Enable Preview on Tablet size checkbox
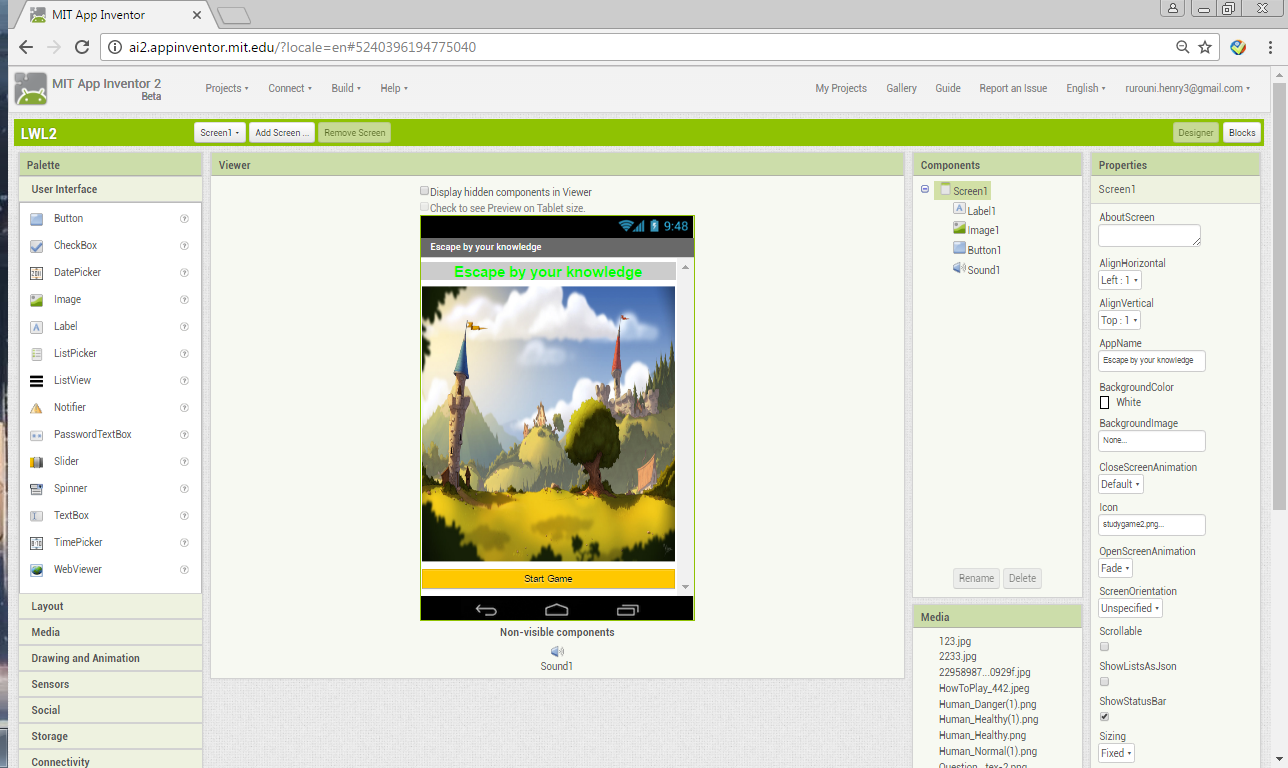This screenshot has height=768, width=1288. (425, 207)
